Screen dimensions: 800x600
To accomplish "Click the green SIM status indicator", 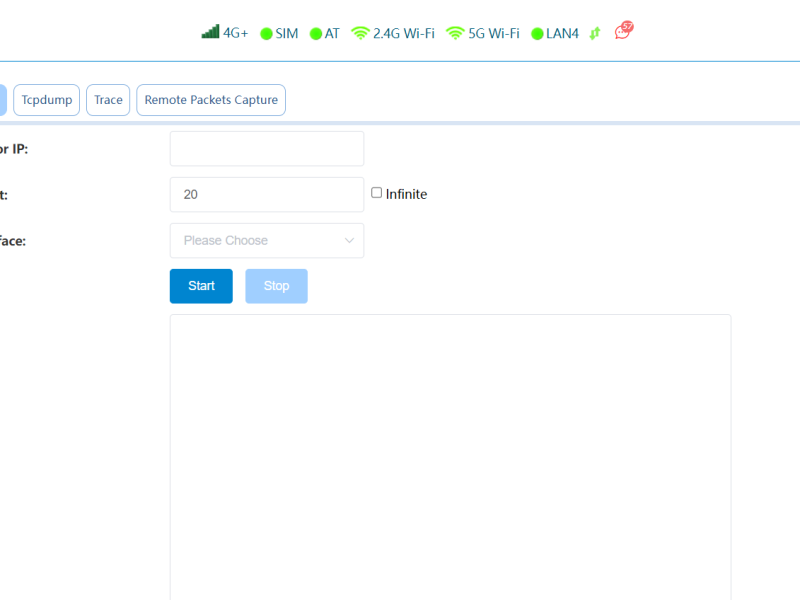I will (266, 34).
